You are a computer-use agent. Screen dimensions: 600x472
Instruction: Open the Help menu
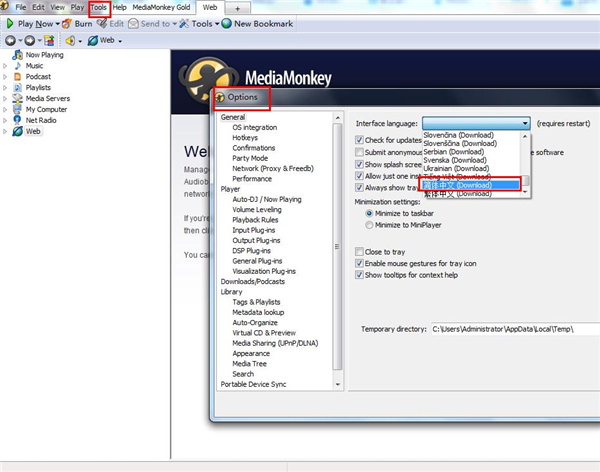[119, 7]
